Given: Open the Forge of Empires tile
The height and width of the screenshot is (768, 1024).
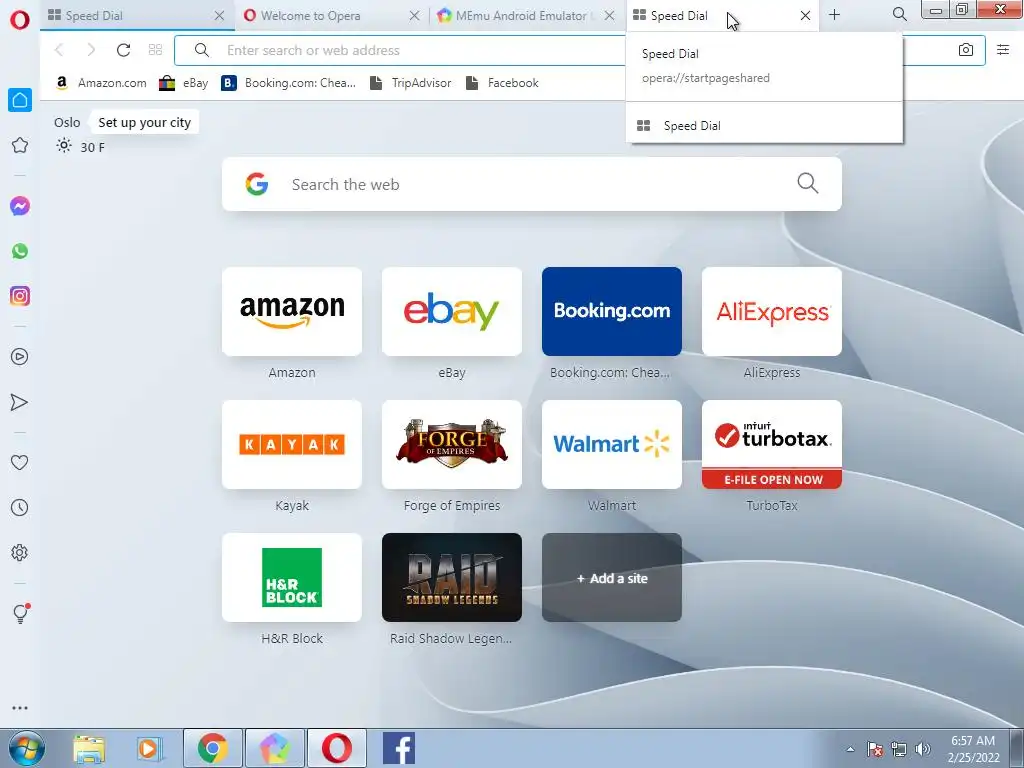Looking at the screenshot, I should coord(452,445).
